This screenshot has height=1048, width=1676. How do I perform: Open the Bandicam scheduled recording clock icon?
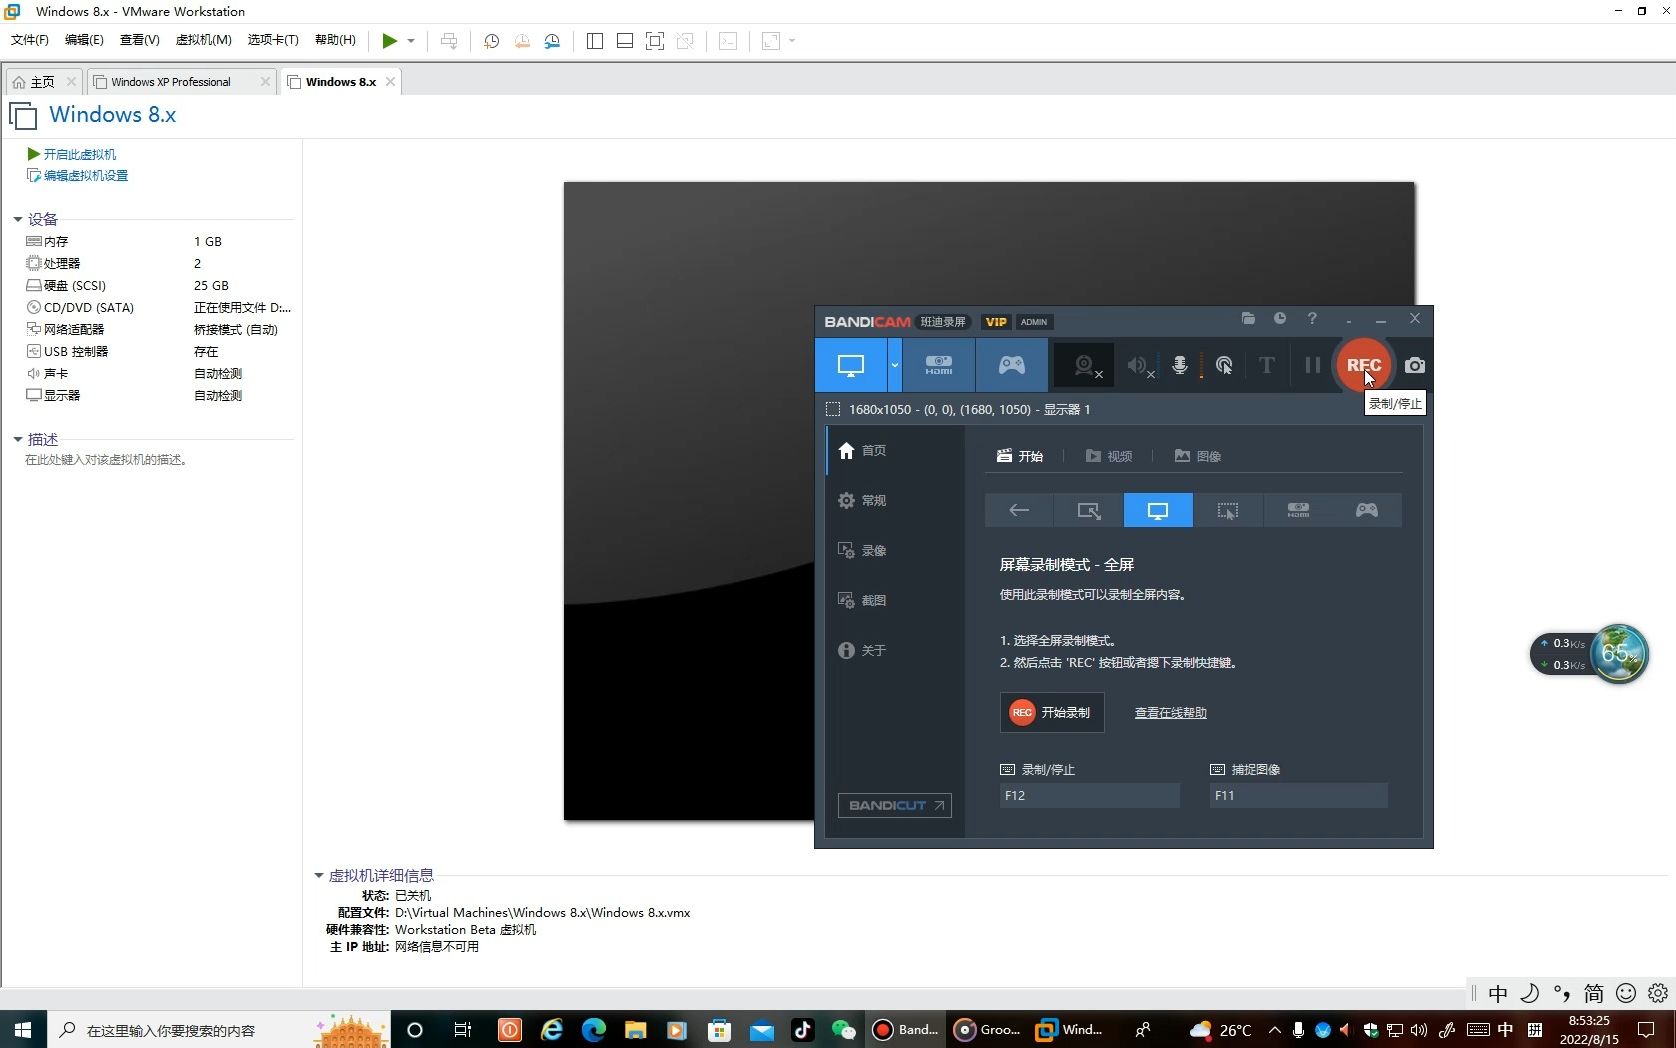pyautogui.click(x=1280, y=318)
